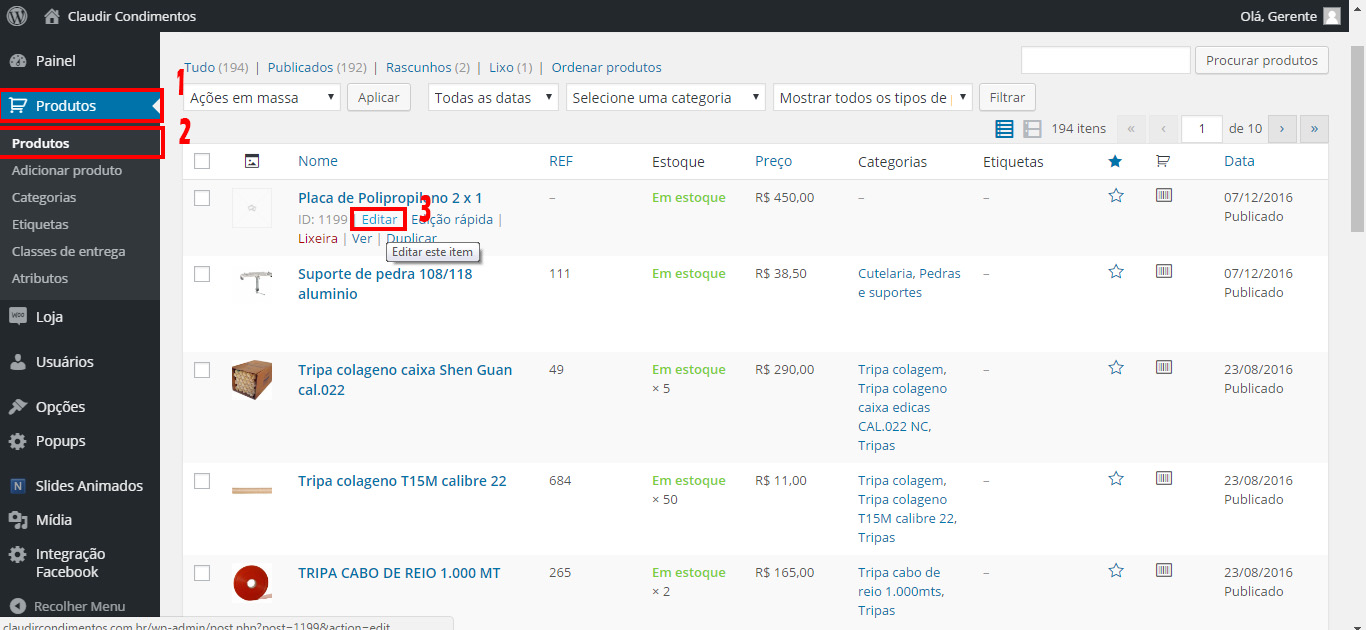
Task: Check the Suporte de pedra product checkbox
Action: [x=202, y=274]
